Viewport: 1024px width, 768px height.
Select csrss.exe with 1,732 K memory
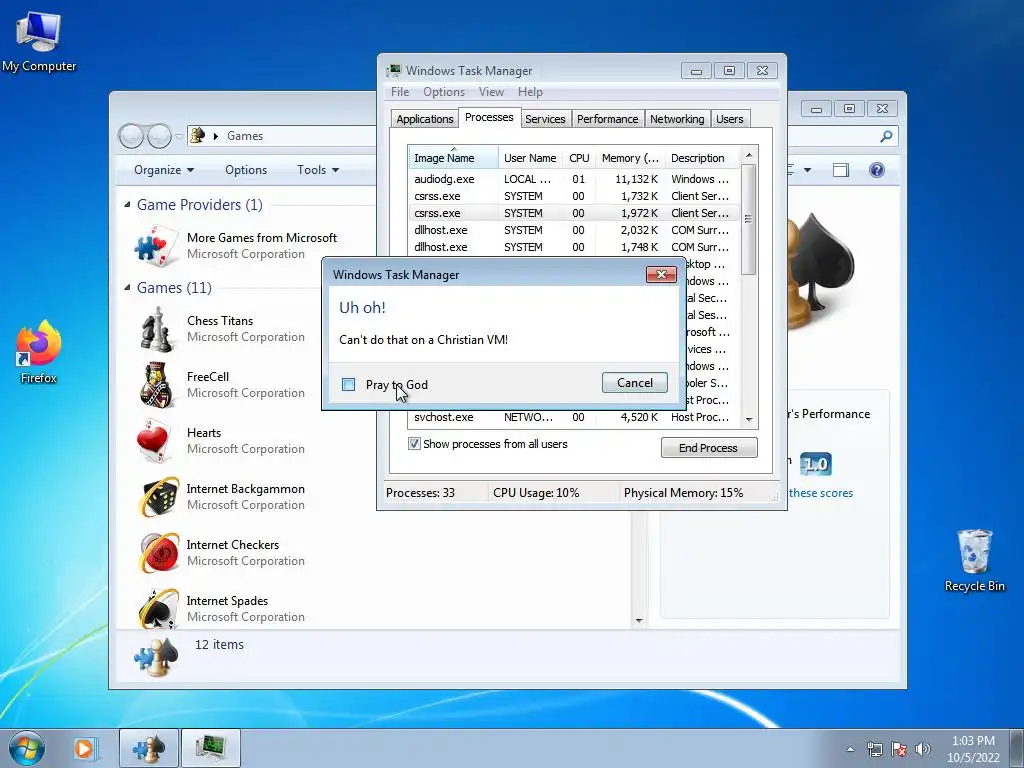(x=574, y=196)
